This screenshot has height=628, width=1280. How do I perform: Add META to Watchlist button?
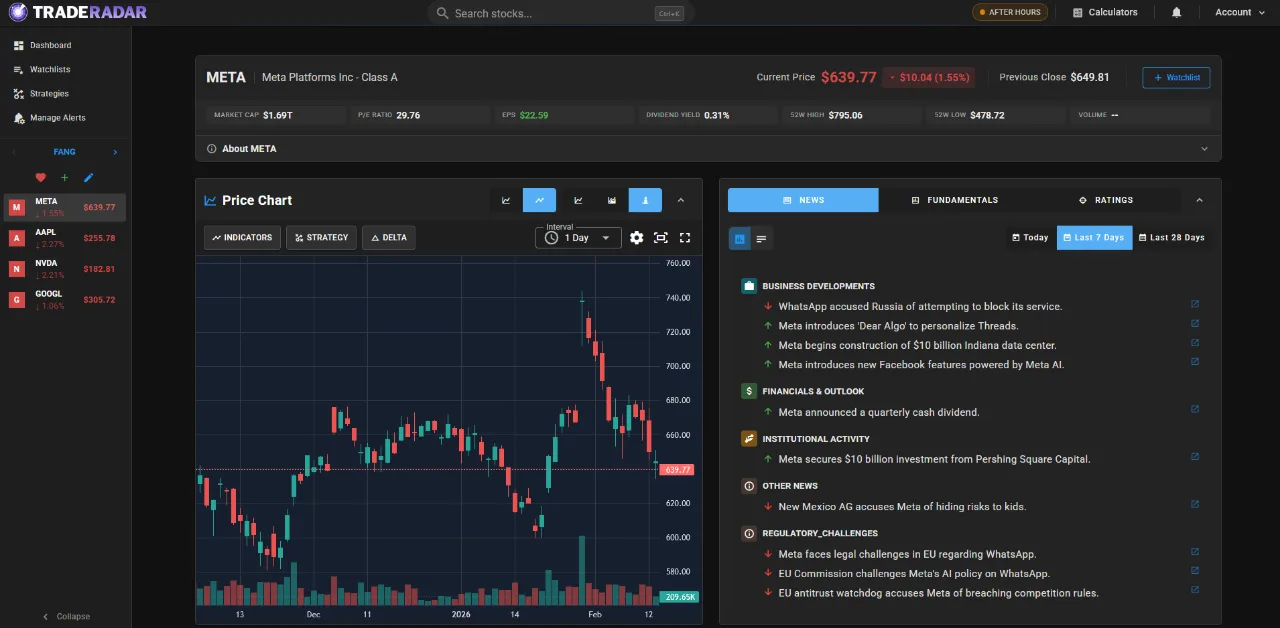1176,77
